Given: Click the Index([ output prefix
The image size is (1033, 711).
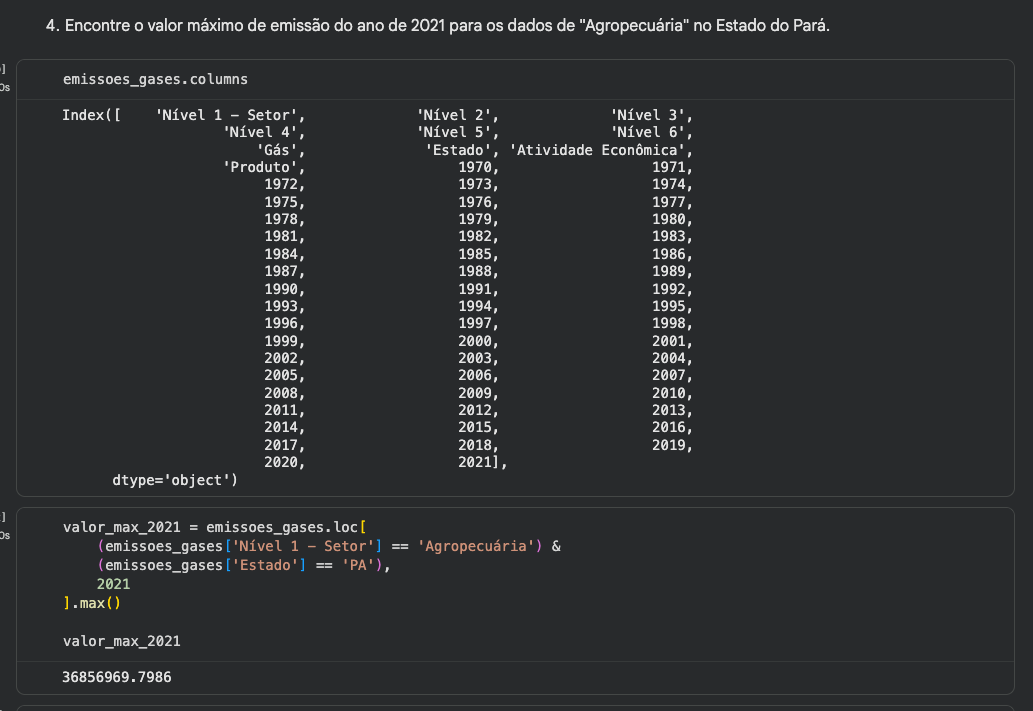Looking at the screenshot, I should tap(92, 115).
